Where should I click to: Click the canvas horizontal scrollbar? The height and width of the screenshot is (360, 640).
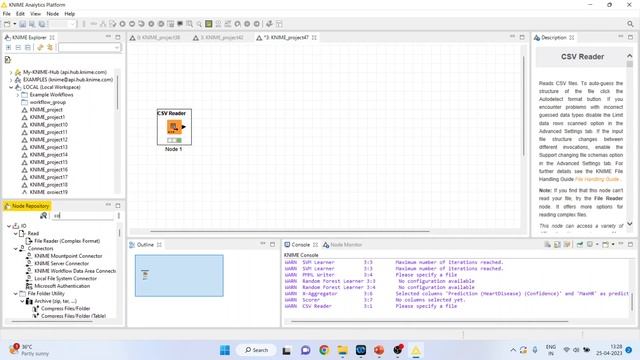point(290,231)
